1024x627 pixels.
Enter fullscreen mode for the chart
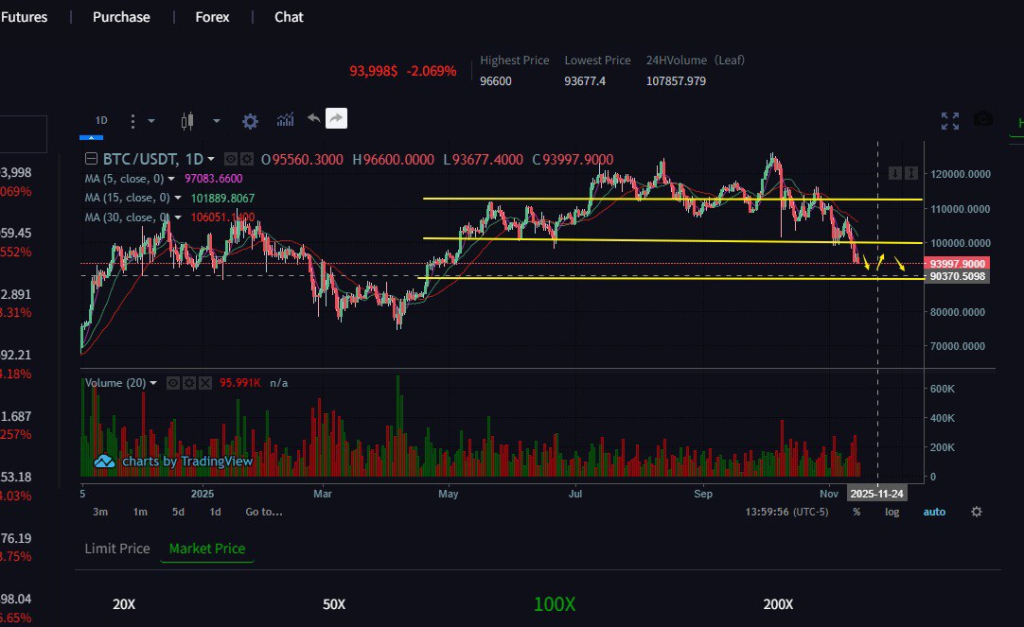950,121
